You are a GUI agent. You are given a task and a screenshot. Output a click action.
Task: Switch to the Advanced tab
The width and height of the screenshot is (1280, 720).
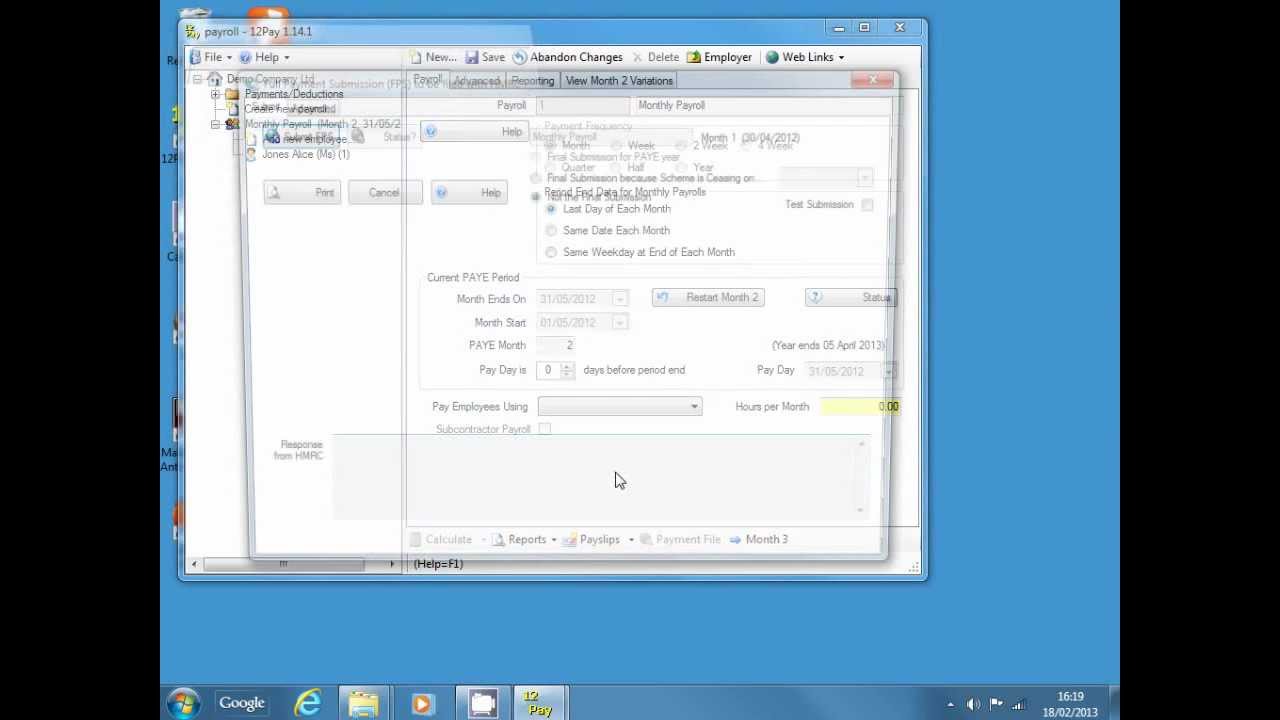click(x=476, y=81)
